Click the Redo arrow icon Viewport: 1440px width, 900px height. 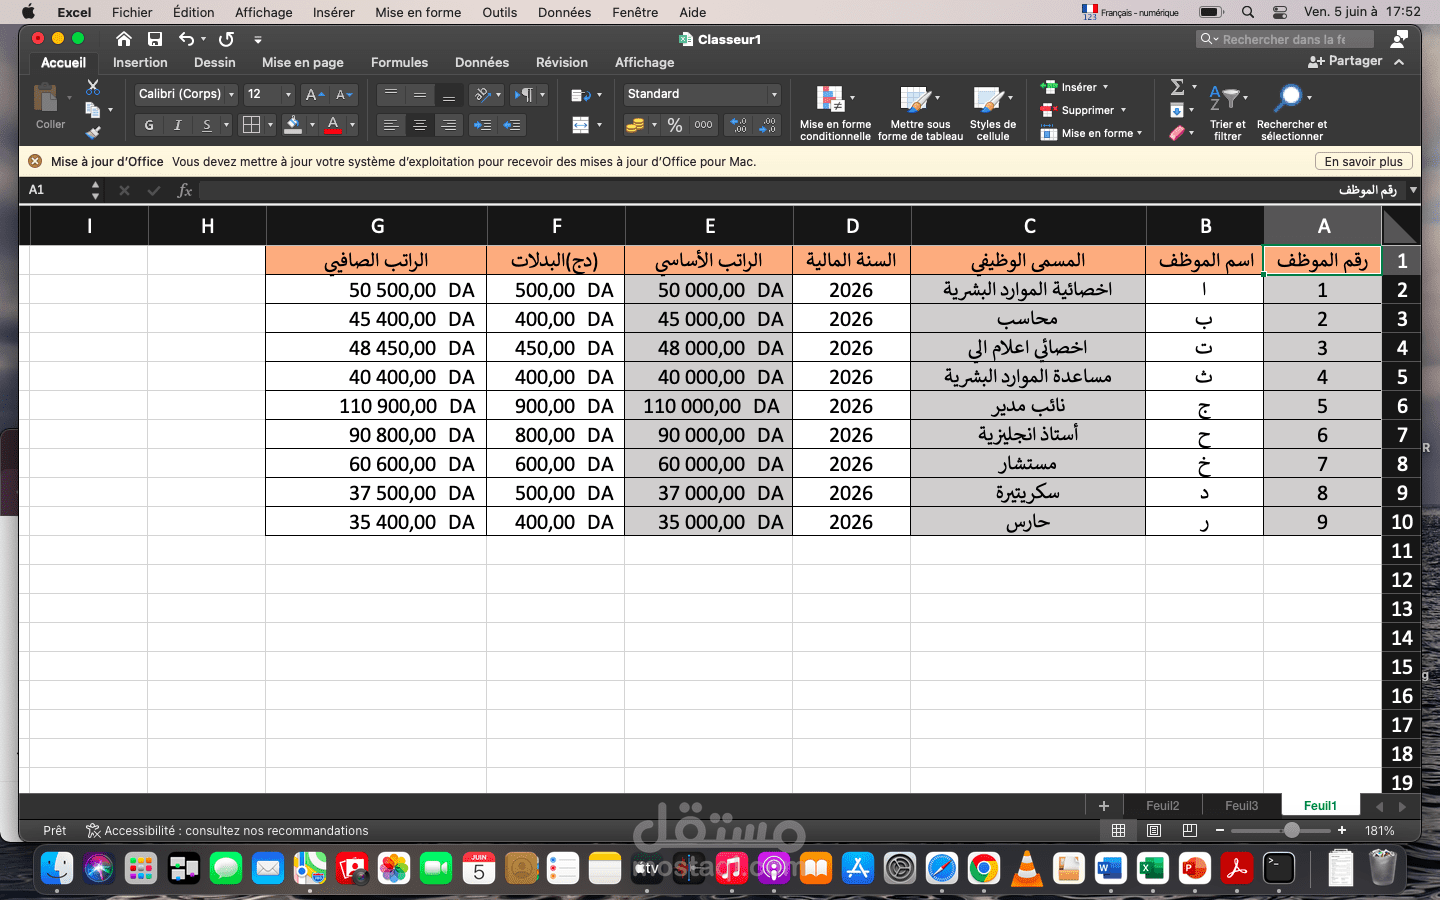click(x=227, y=39)
